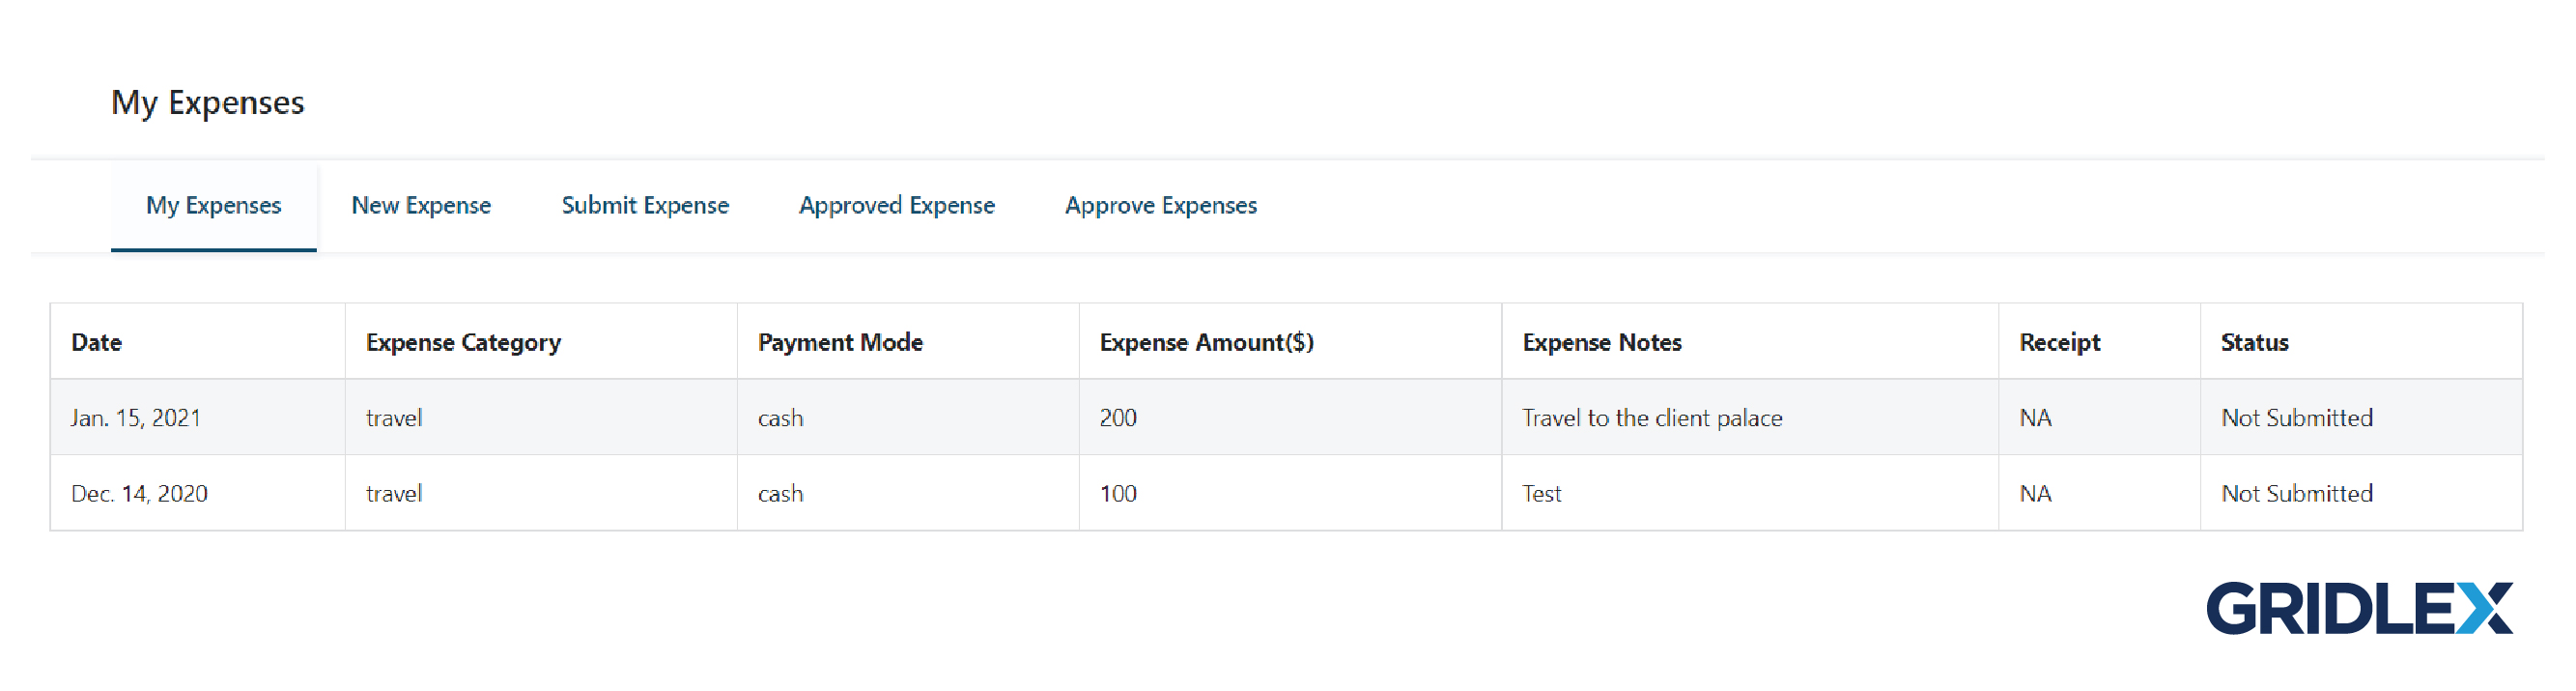2576x691 pixels.
Task: Open the Submit Expense tab
Action: (645, 206)
